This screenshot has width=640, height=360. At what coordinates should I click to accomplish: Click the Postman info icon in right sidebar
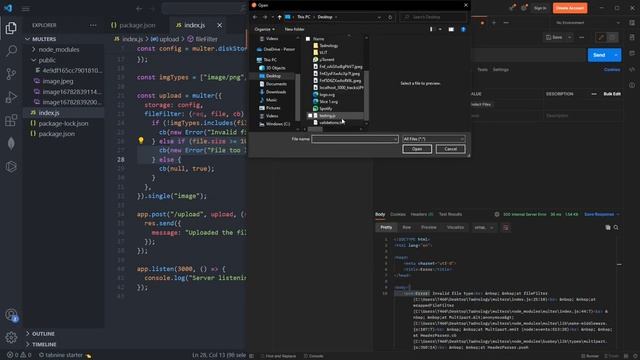(x=632, y=85)
